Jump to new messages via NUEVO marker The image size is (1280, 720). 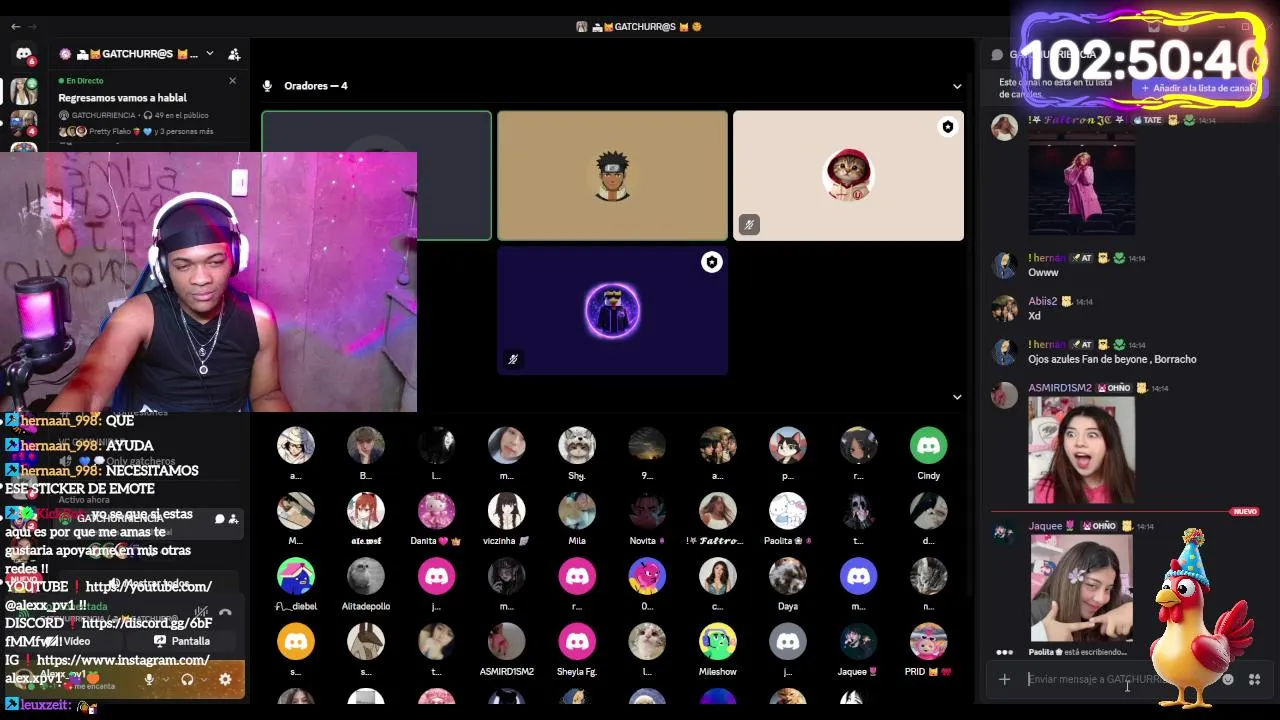pyautogui.click(x=1245, y=512)
